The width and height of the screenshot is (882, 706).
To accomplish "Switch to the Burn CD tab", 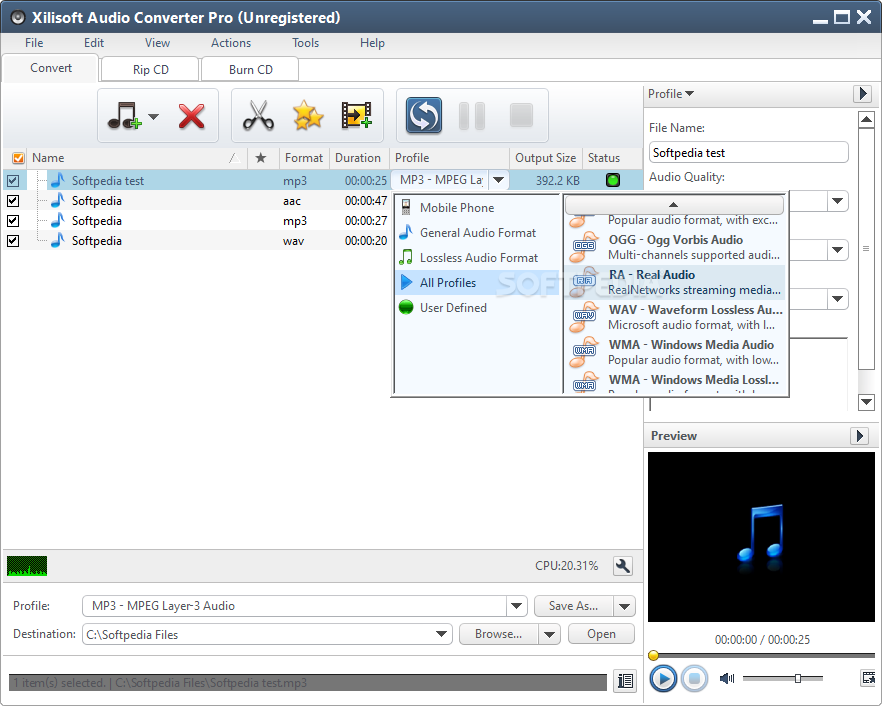I will point(250,69).
